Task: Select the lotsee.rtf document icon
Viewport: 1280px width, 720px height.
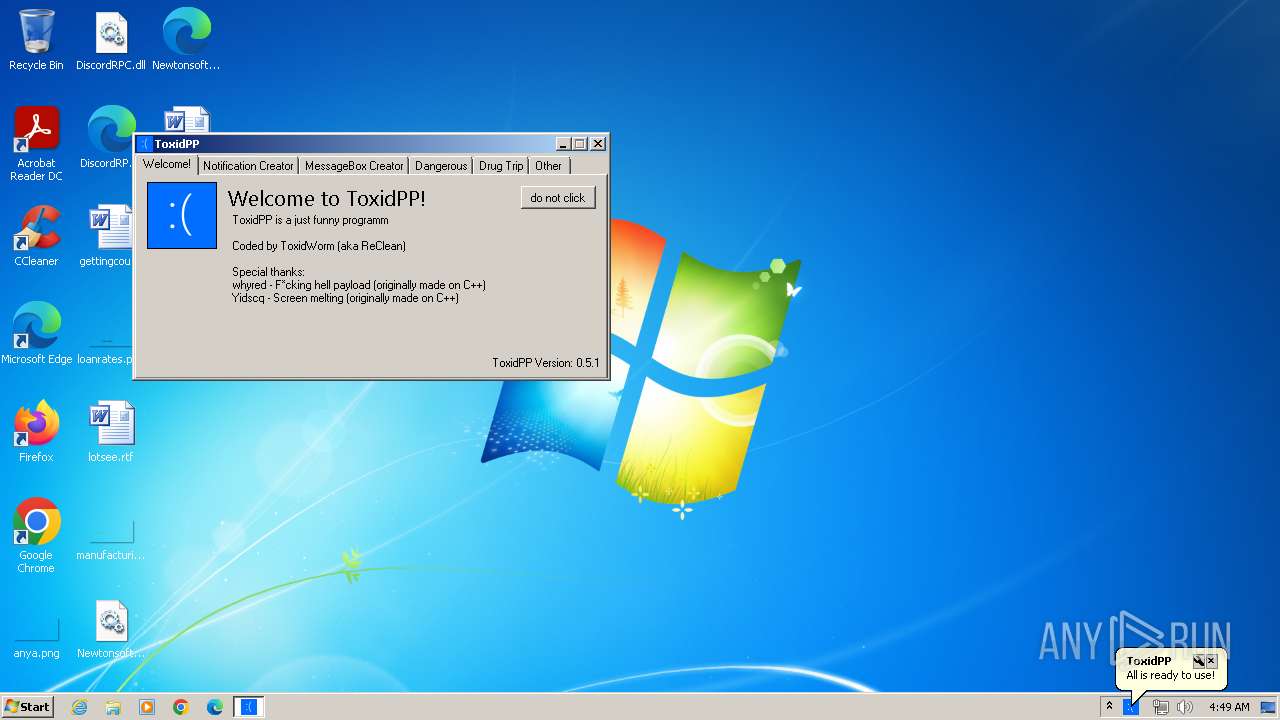Action: 111,432
